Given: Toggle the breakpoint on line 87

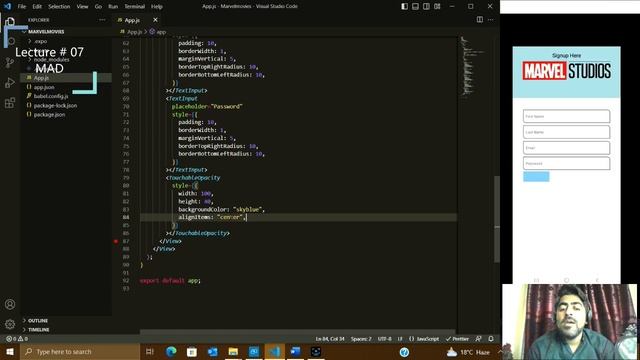Looking at the screenshot, I should 116,241.
